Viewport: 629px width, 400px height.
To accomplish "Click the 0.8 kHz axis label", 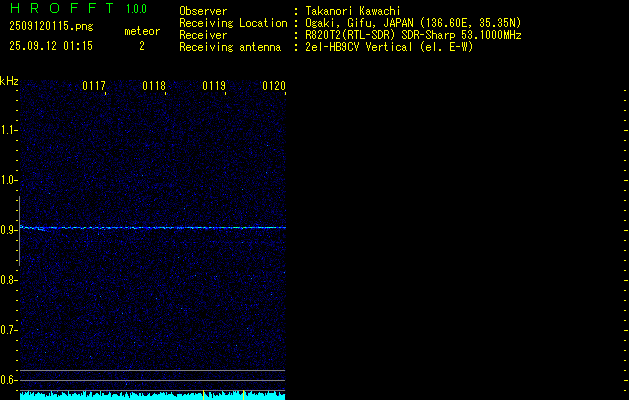I will (8, 280).
